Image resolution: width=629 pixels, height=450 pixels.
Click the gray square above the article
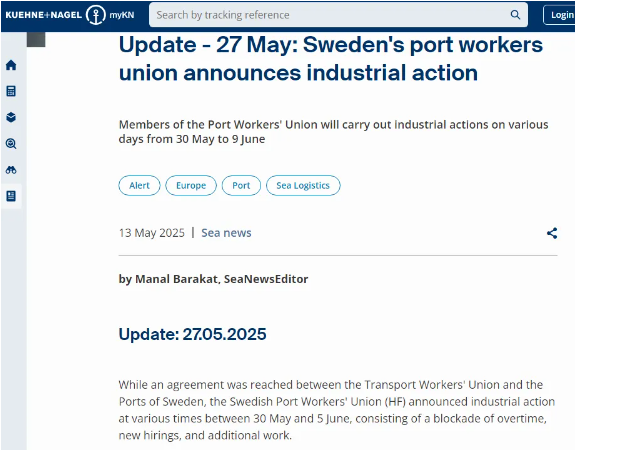pyautogui.click(x=36, y=39)
